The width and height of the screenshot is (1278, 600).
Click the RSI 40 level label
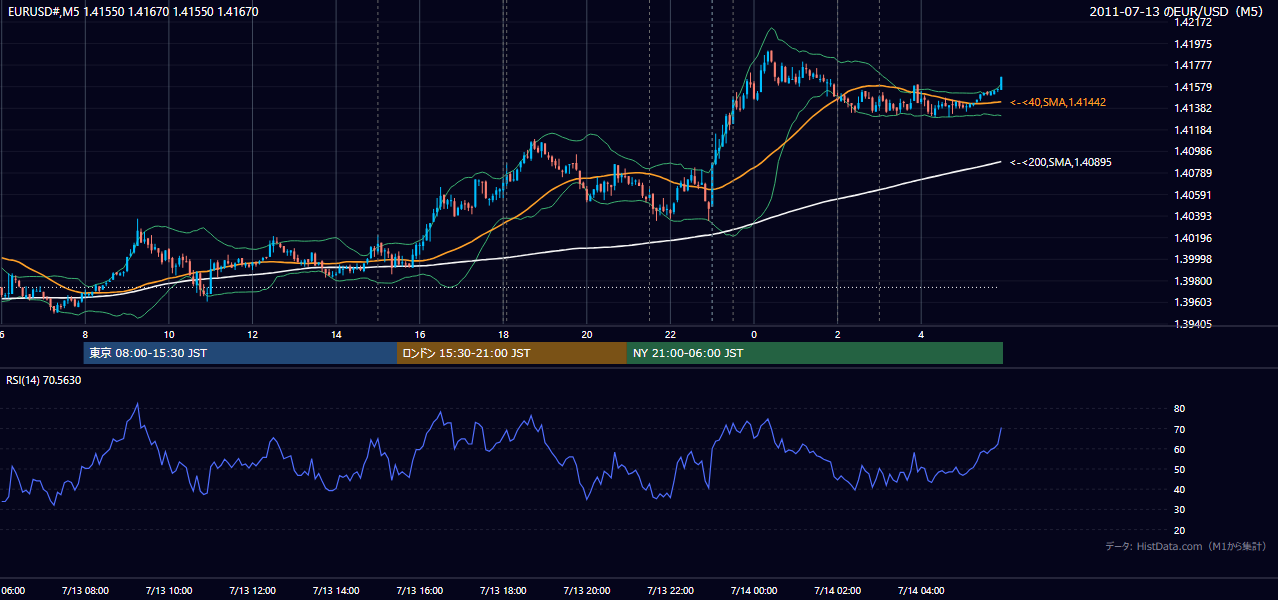click(x=1179, y=490)
